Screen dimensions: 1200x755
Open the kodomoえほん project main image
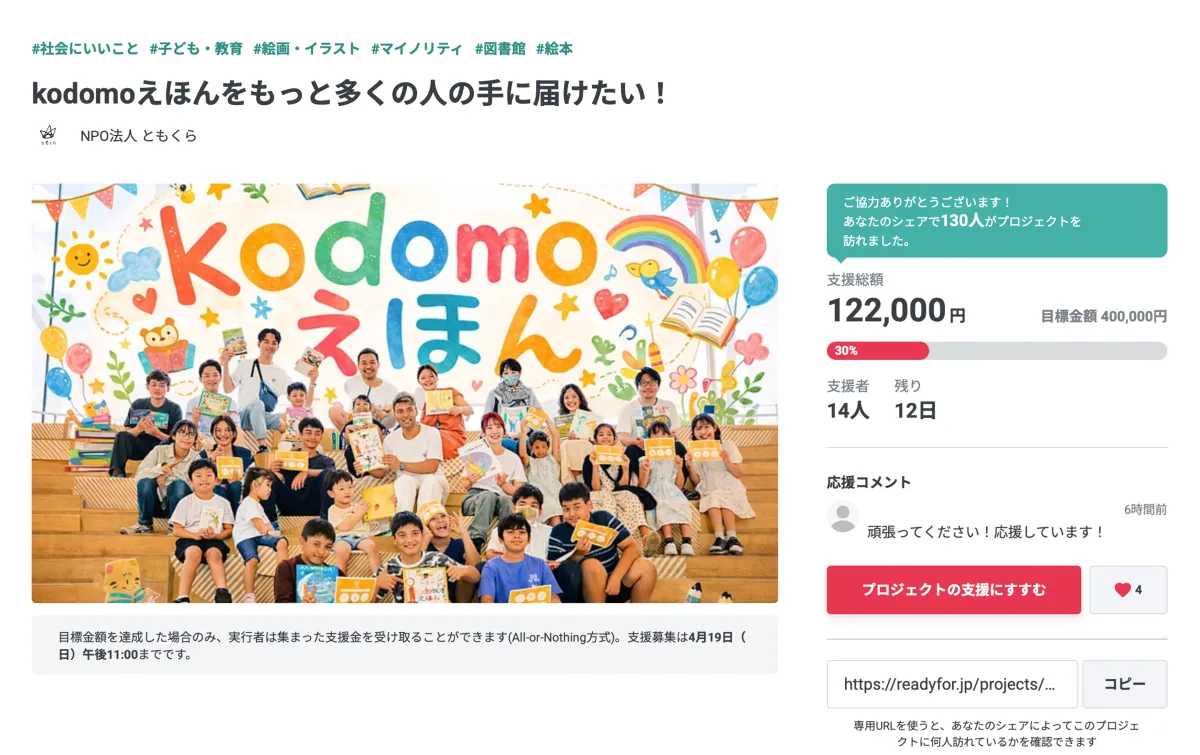pyautogui.click(x=404, y=393)
